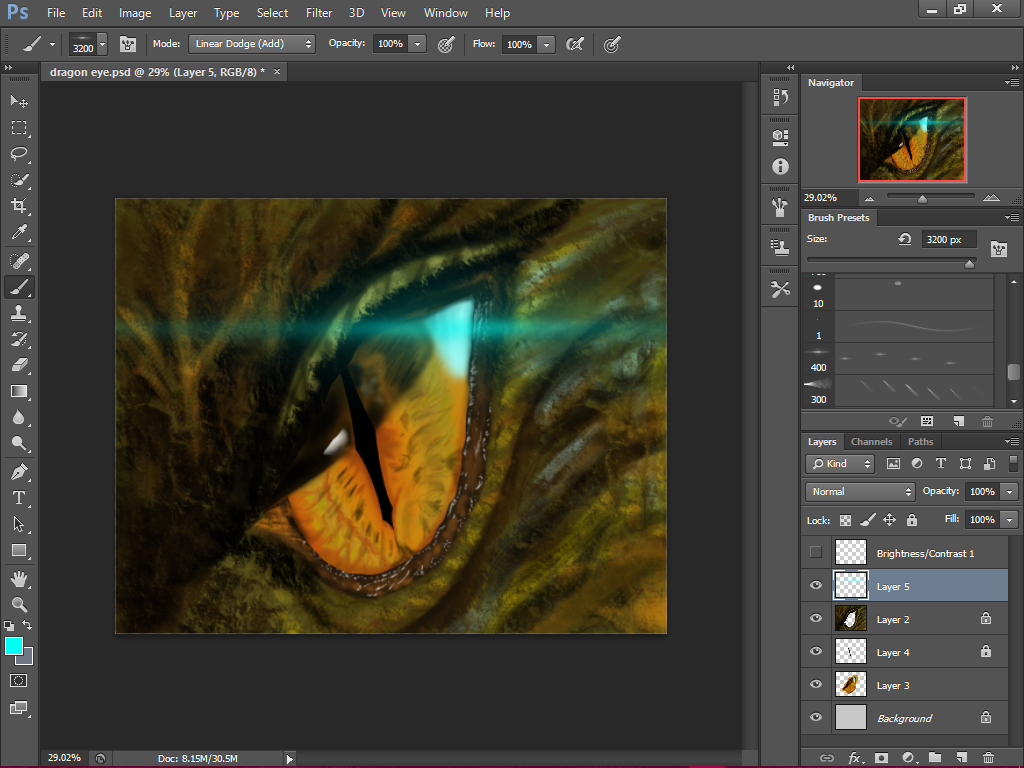Open the Filter menu

click(319, 13)
